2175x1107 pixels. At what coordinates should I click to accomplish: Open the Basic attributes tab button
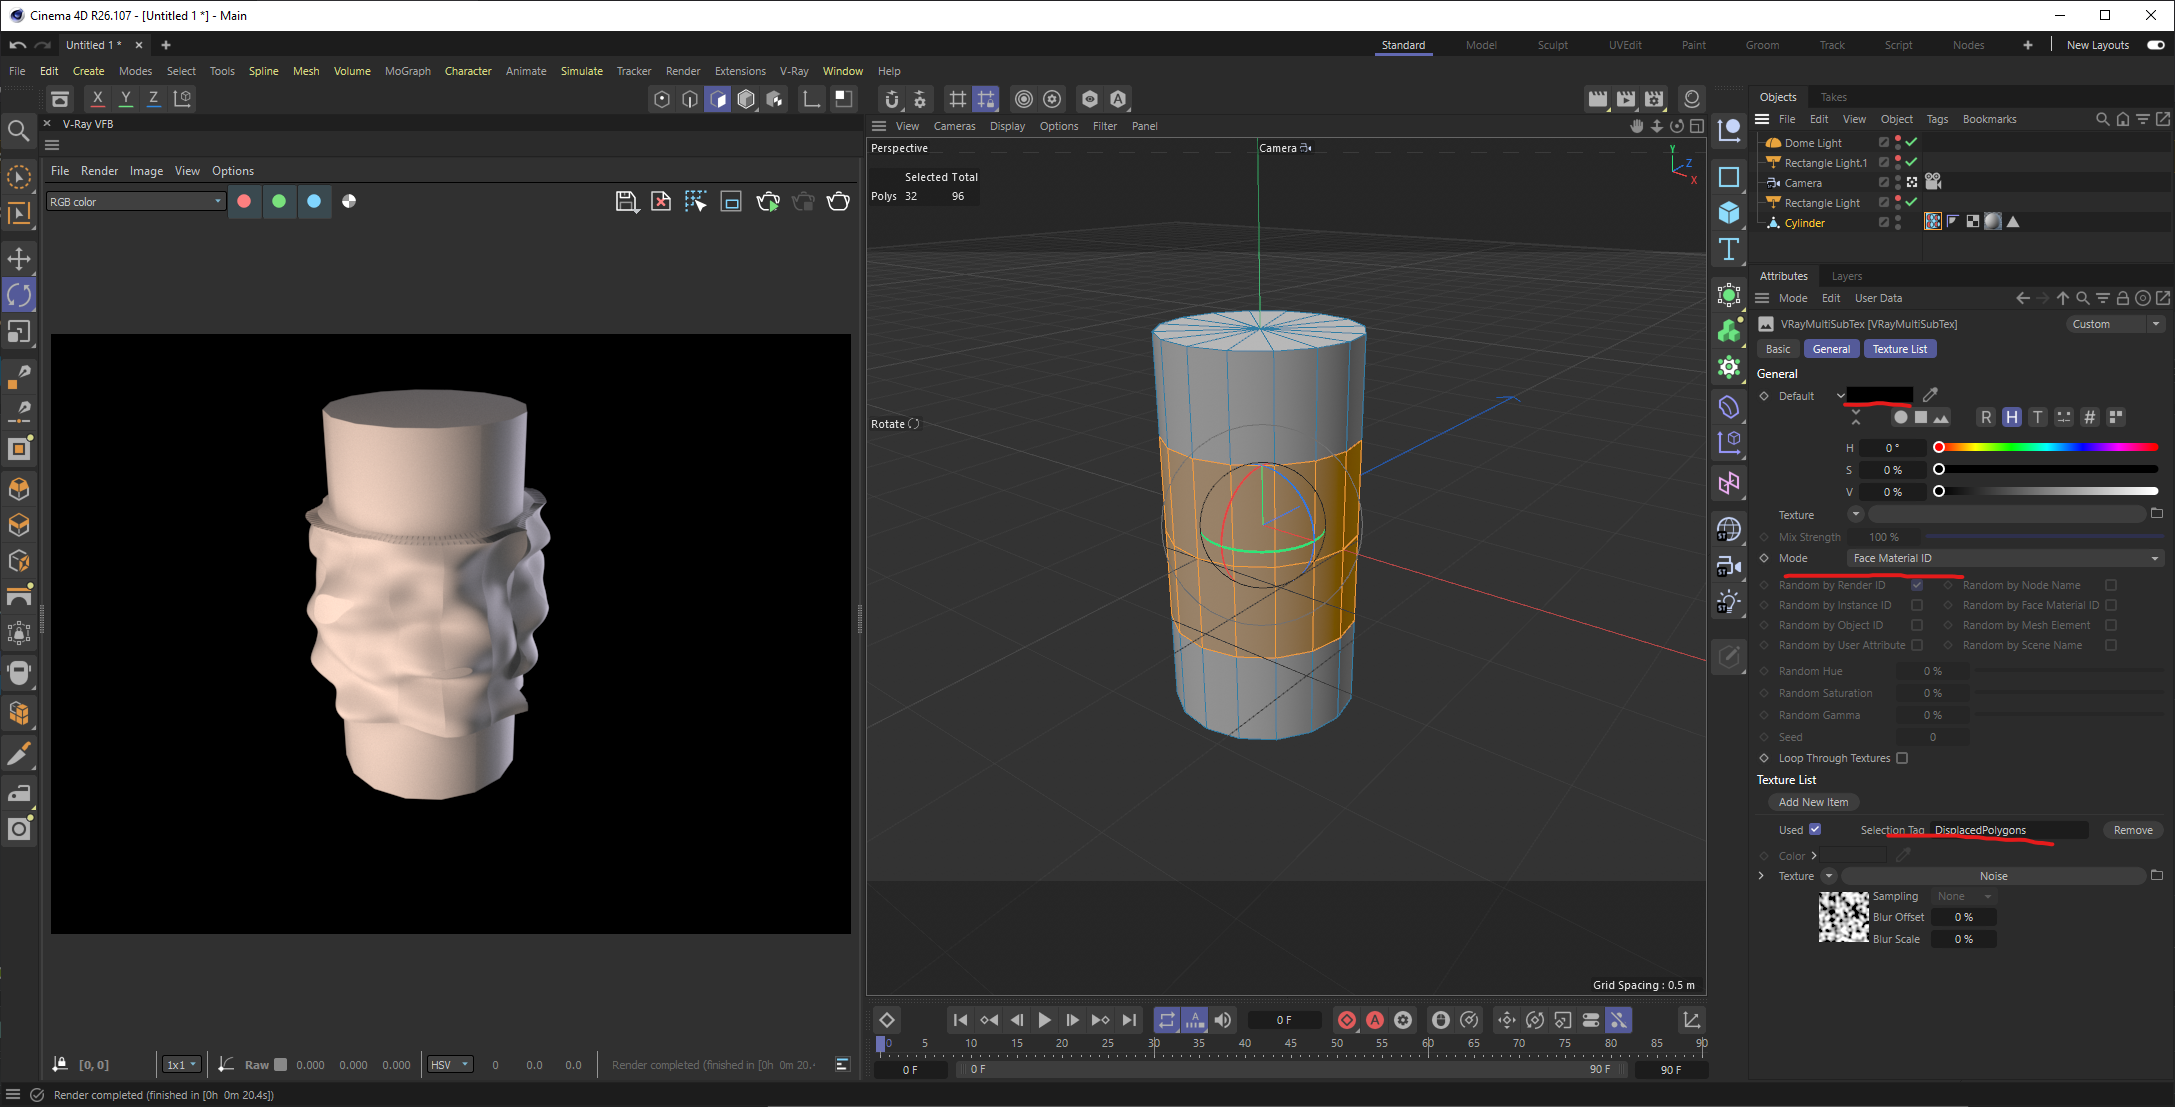(x=1778, y=349)
